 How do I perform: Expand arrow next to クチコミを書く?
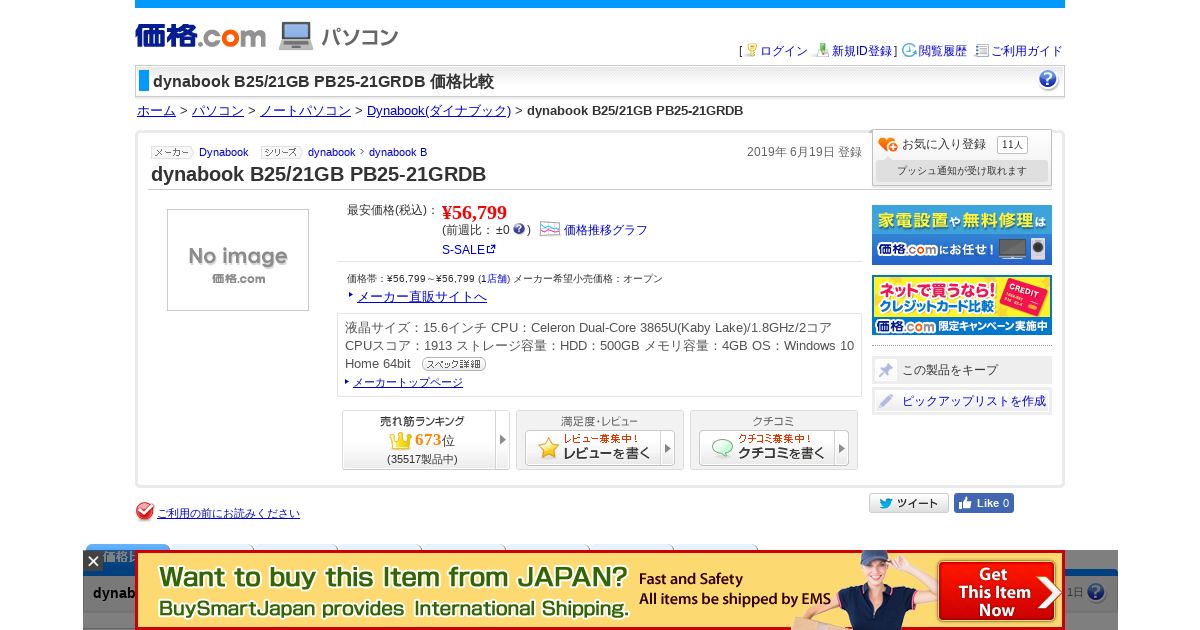coord(842,448)
